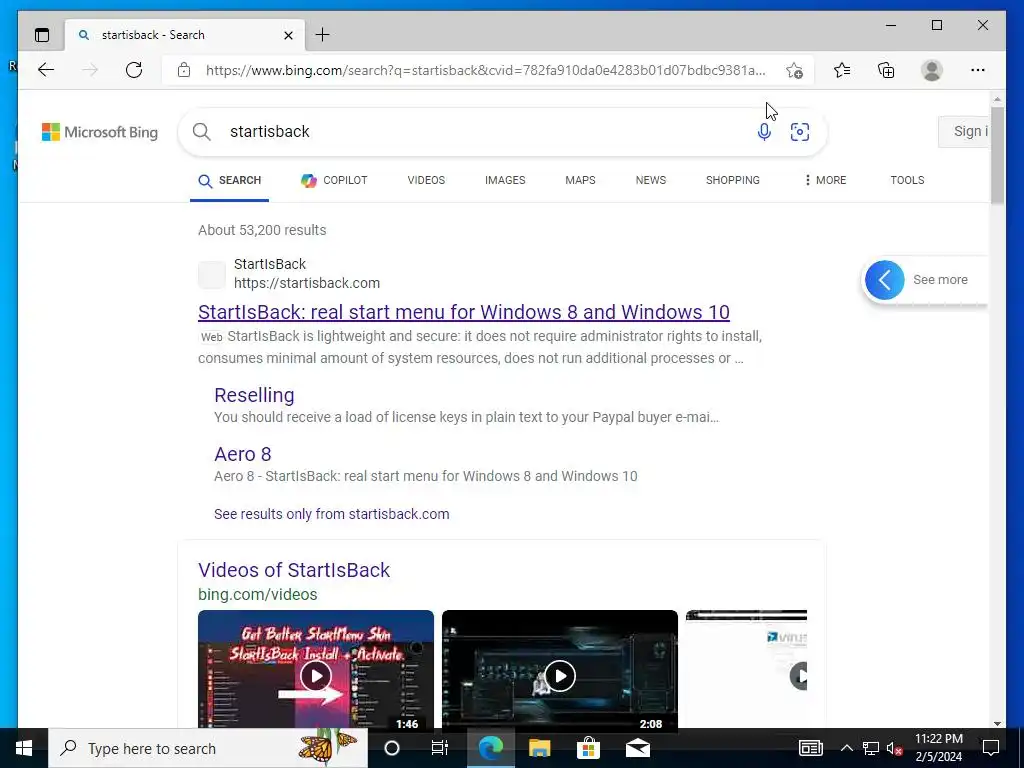Open the TOOLS search options

[x=907, y=180]
